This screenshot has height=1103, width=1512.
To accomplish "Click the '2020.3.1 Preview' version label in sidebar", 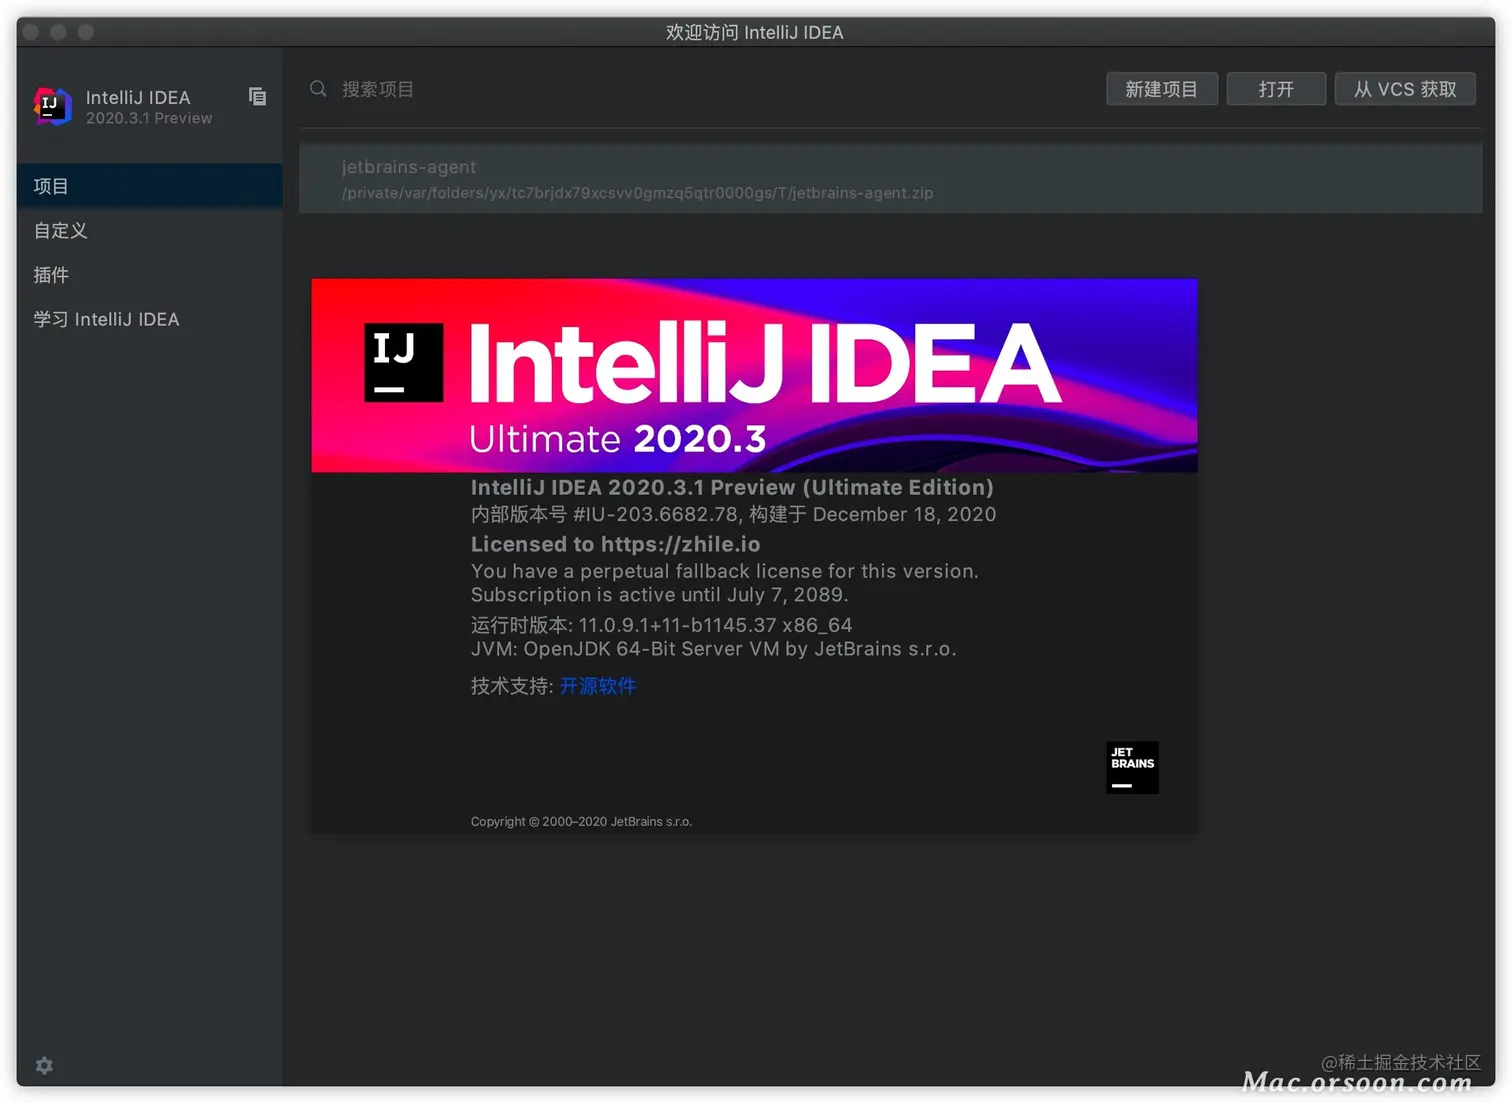I will point(149,118).
